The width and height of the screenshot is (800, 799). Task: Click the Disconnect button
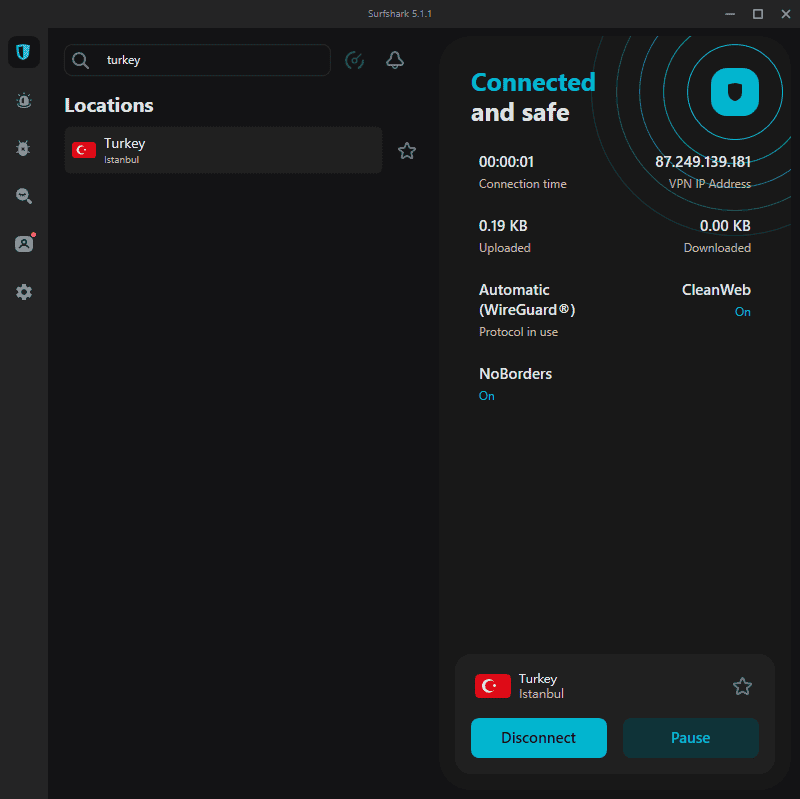pyautogui.click(x=538, y=737)
